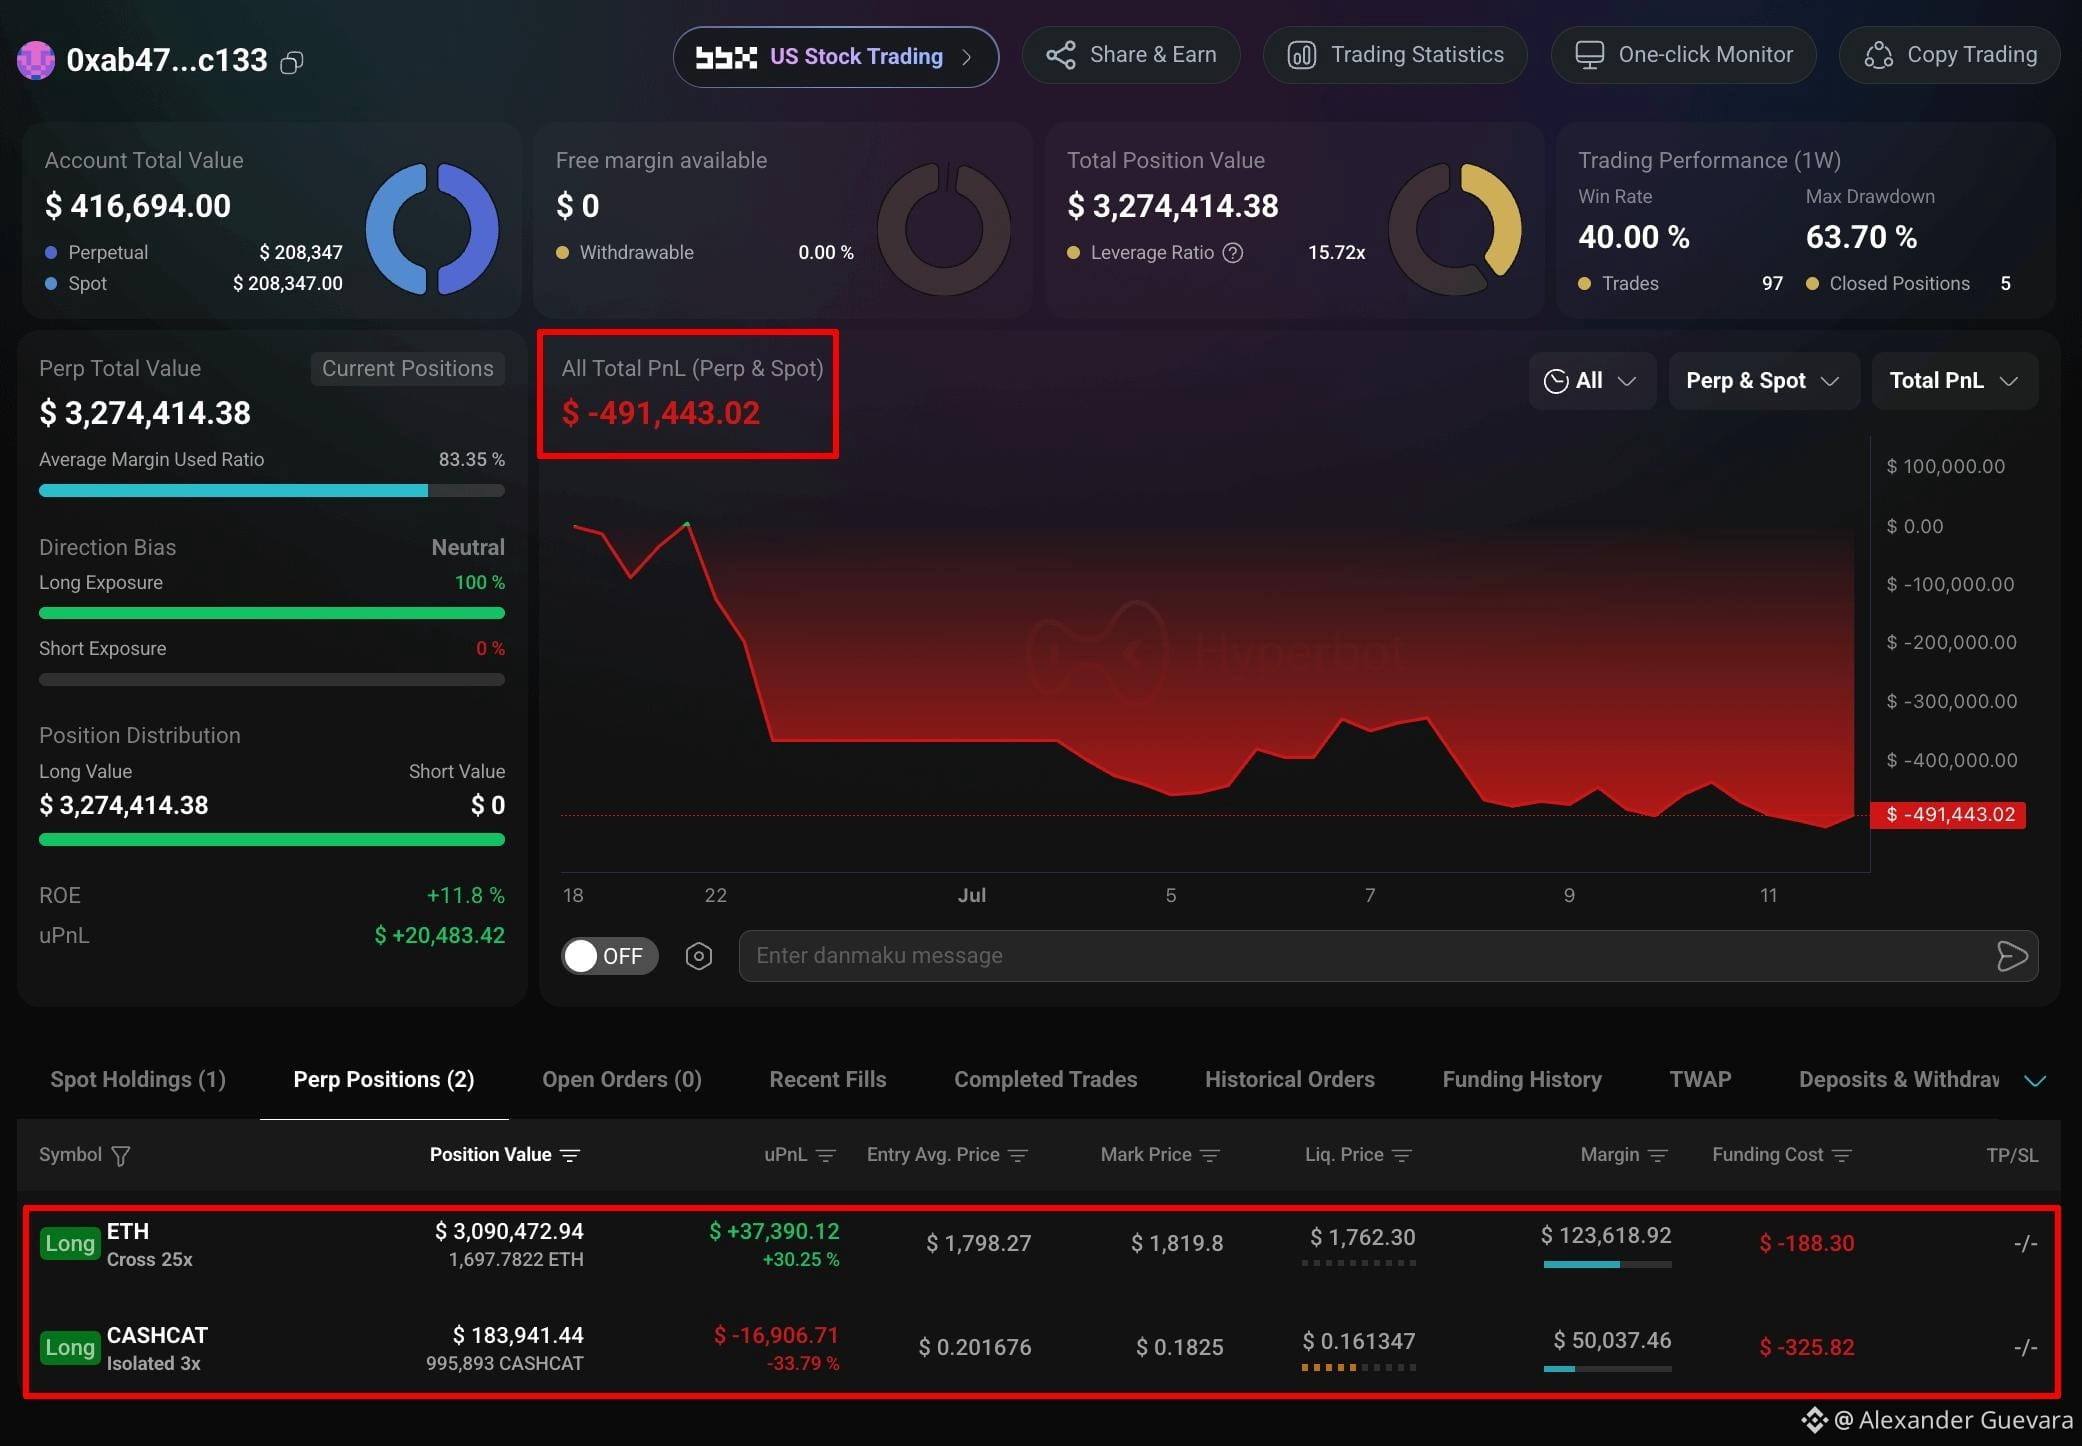This screenshot has height=1446, width=2082.
Task: Switch to Historical Orders tab
Action: (1290, 1080)
